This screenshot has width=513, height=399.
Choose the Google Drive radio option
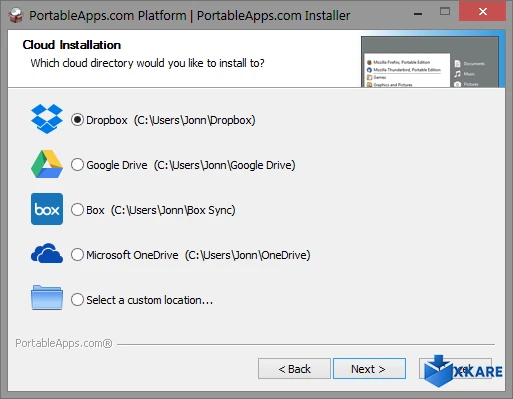point(77,165)
